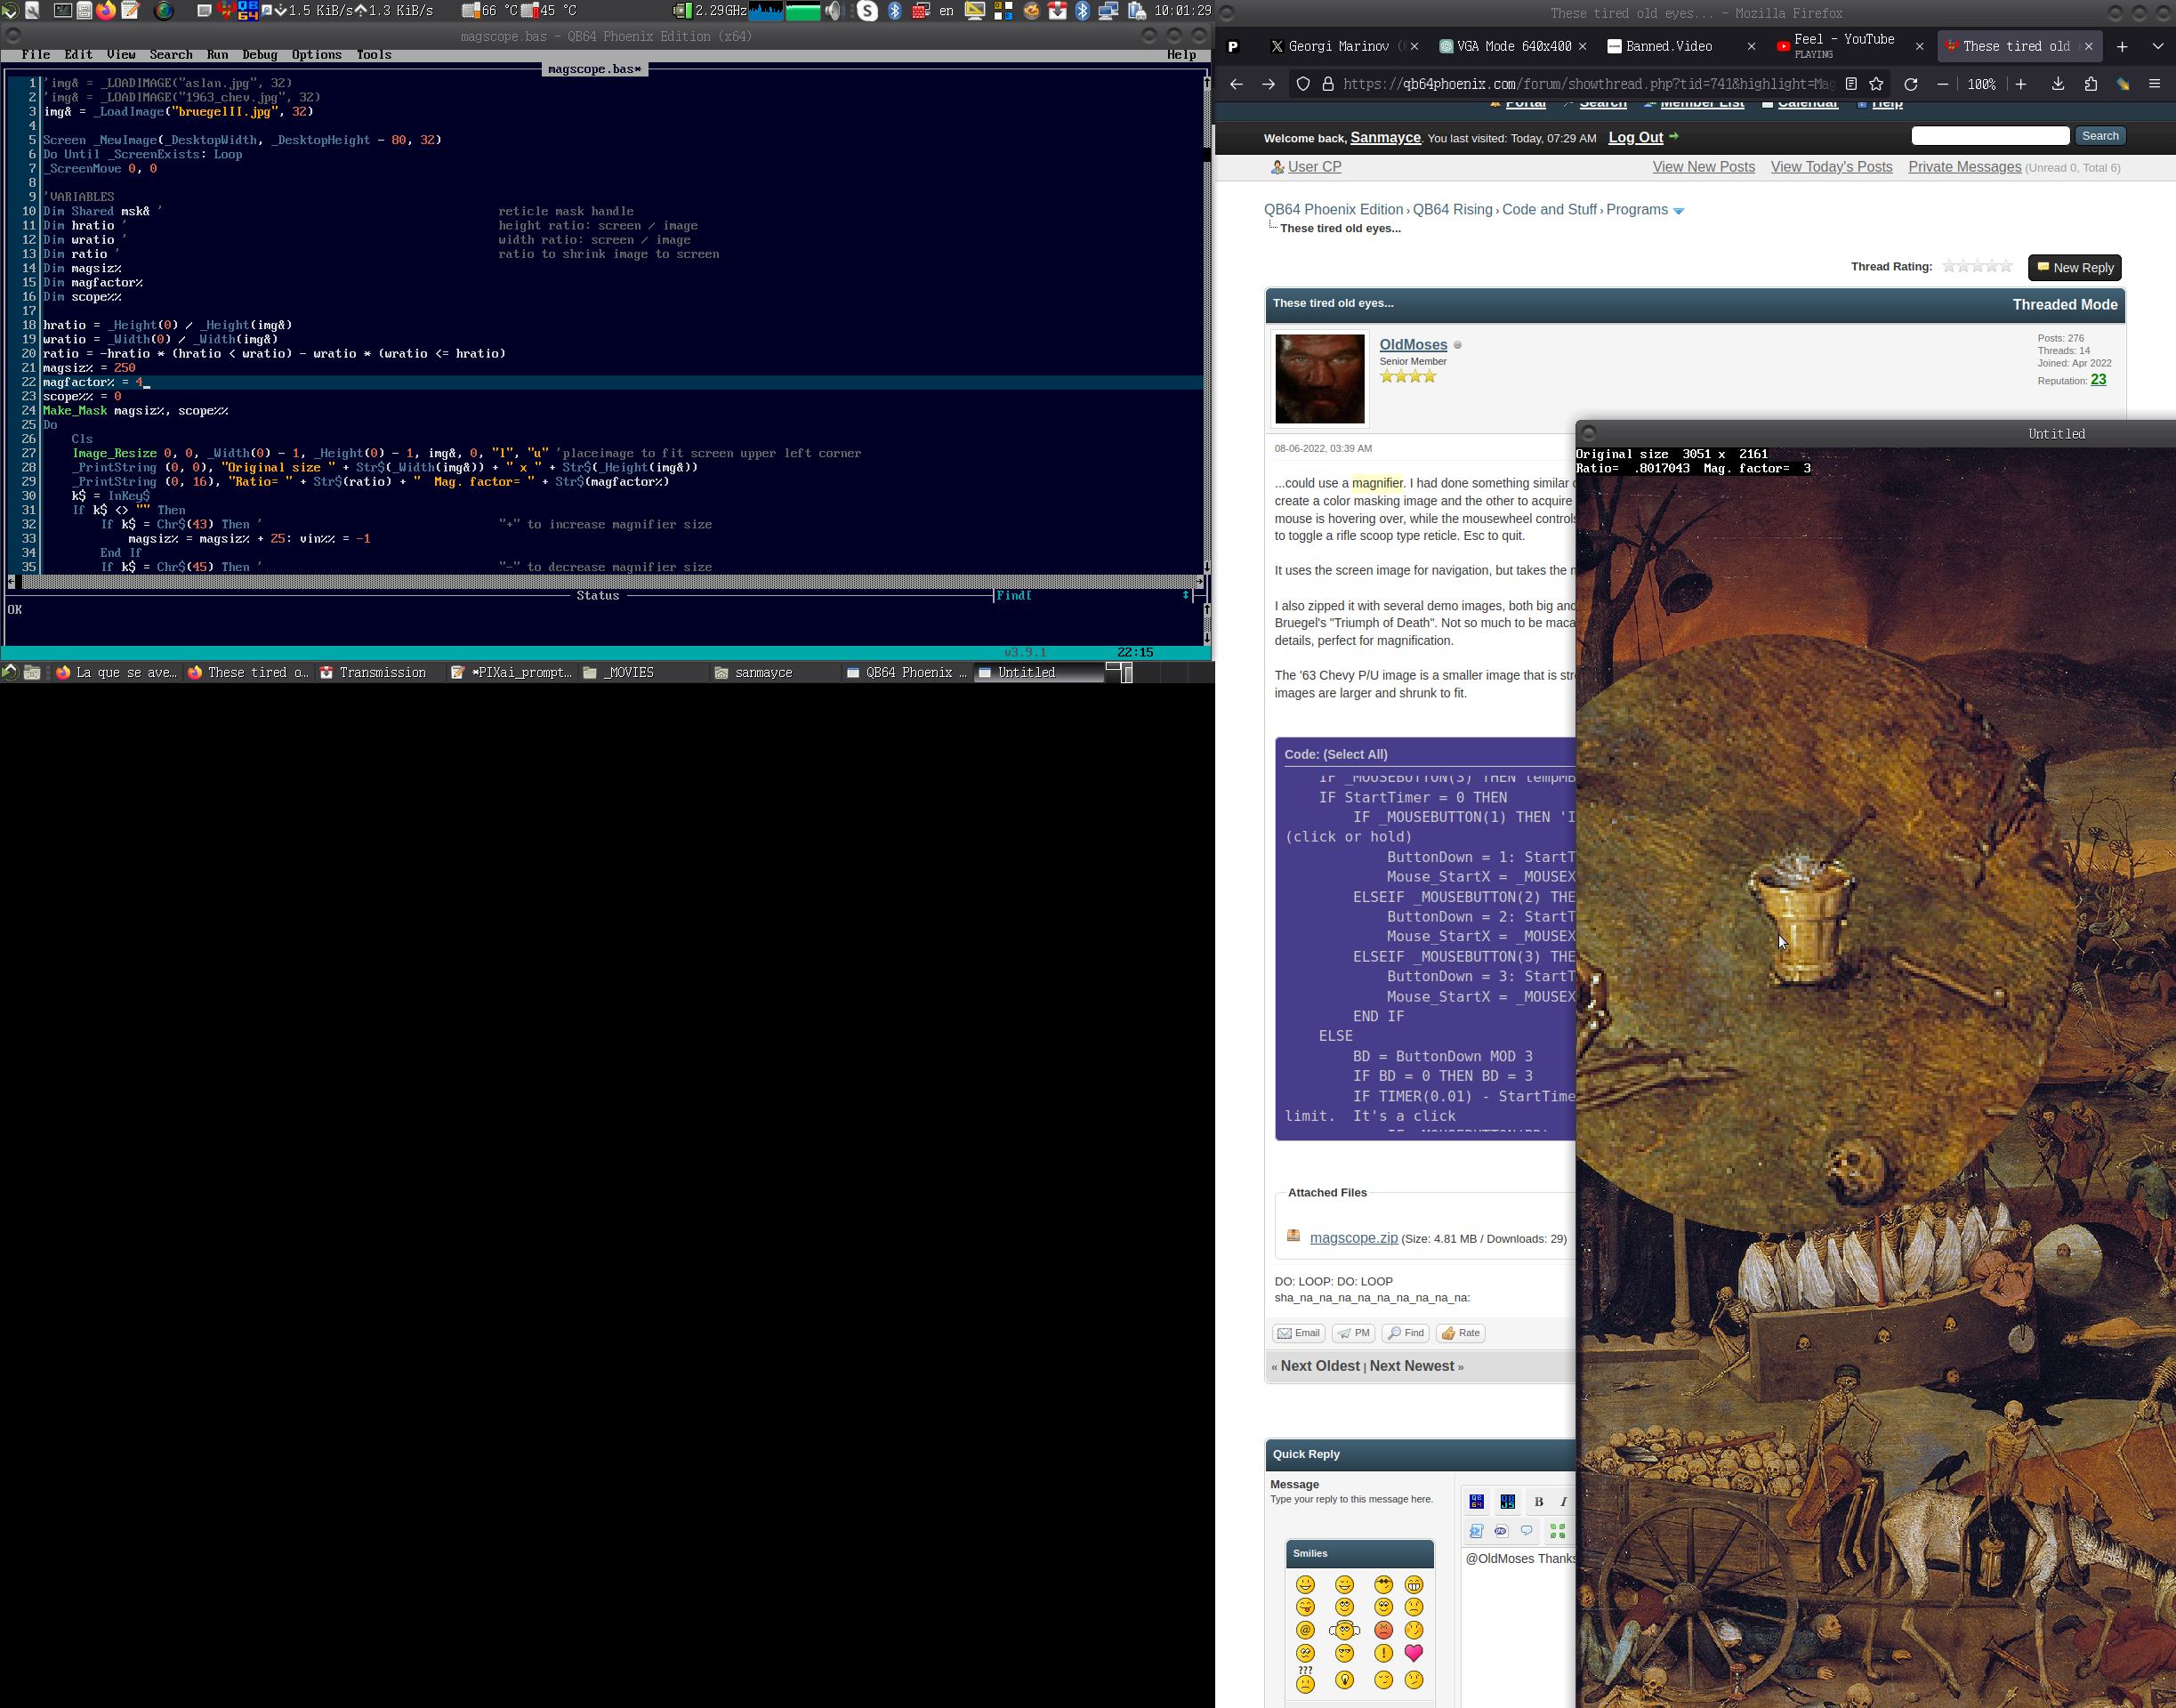Insert angel smiley with wings

click(x=1344, y=1630)
